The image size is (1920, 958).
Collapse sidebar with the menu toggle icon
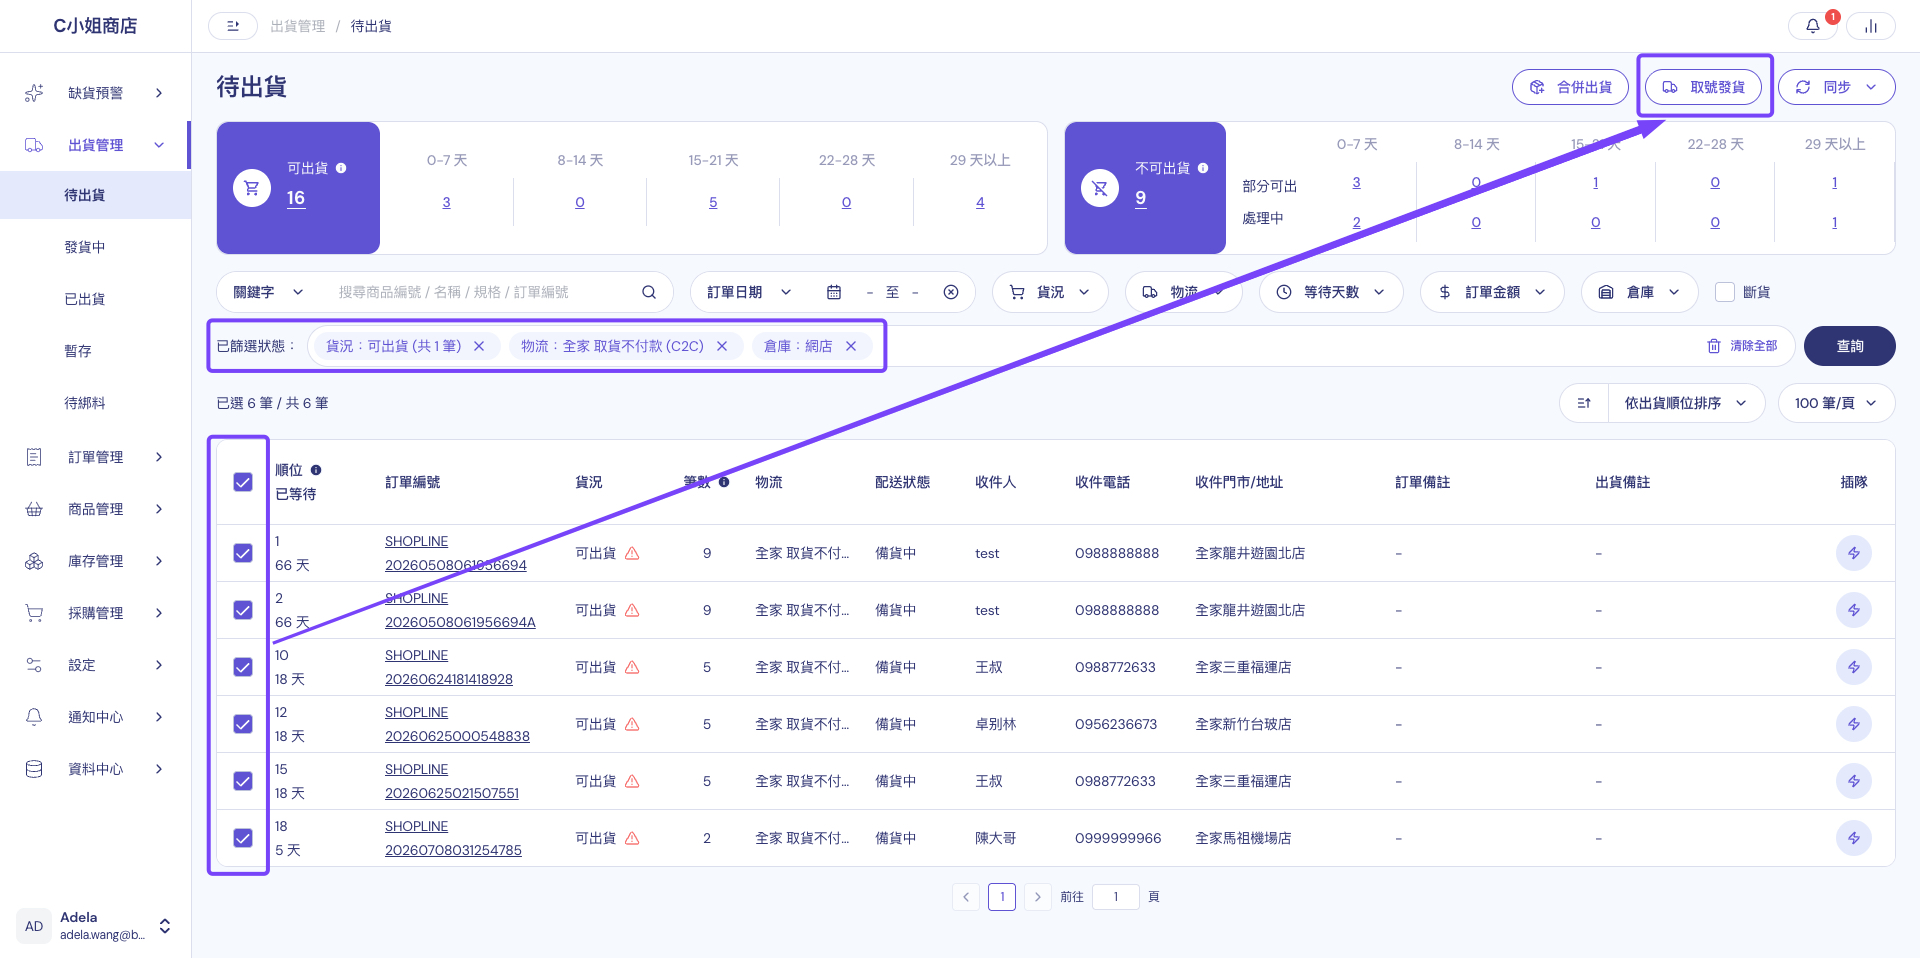click(233, 26)
